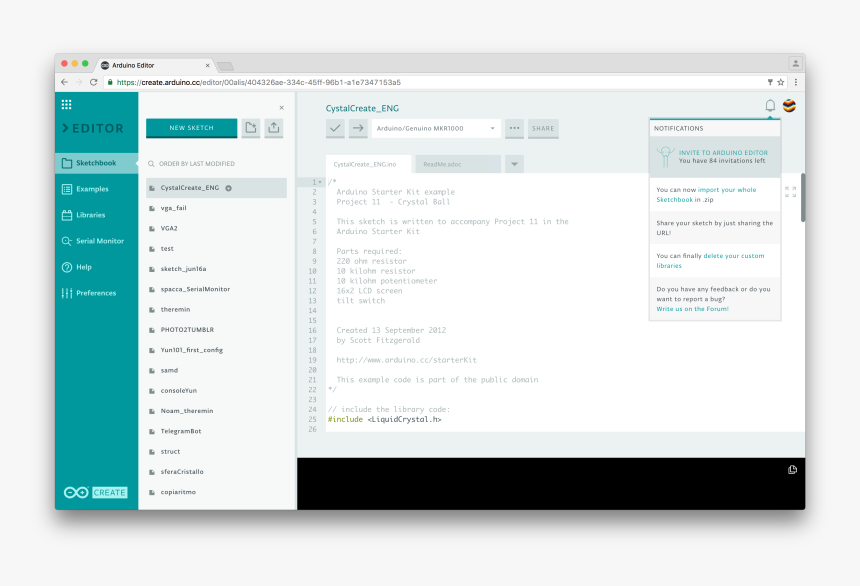Screen dimensions: 860x586
Task: Open the tabs dropdown arrow
Action: (x=514, y=164)
